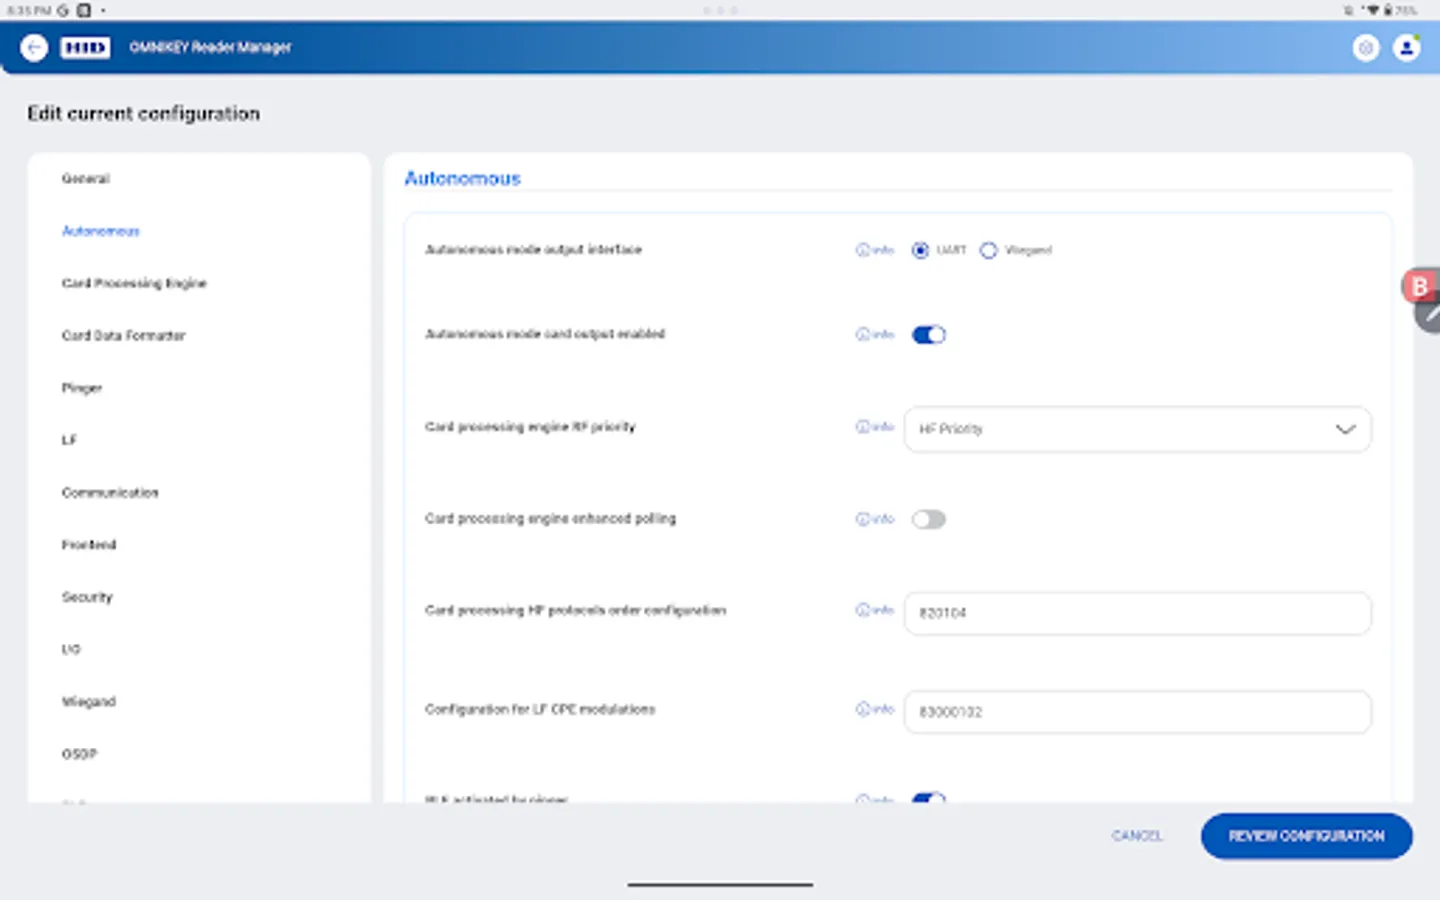Screen dimensions: 1440x900
Task: Open the user profile icon
Action: (x=1406, y=47)
